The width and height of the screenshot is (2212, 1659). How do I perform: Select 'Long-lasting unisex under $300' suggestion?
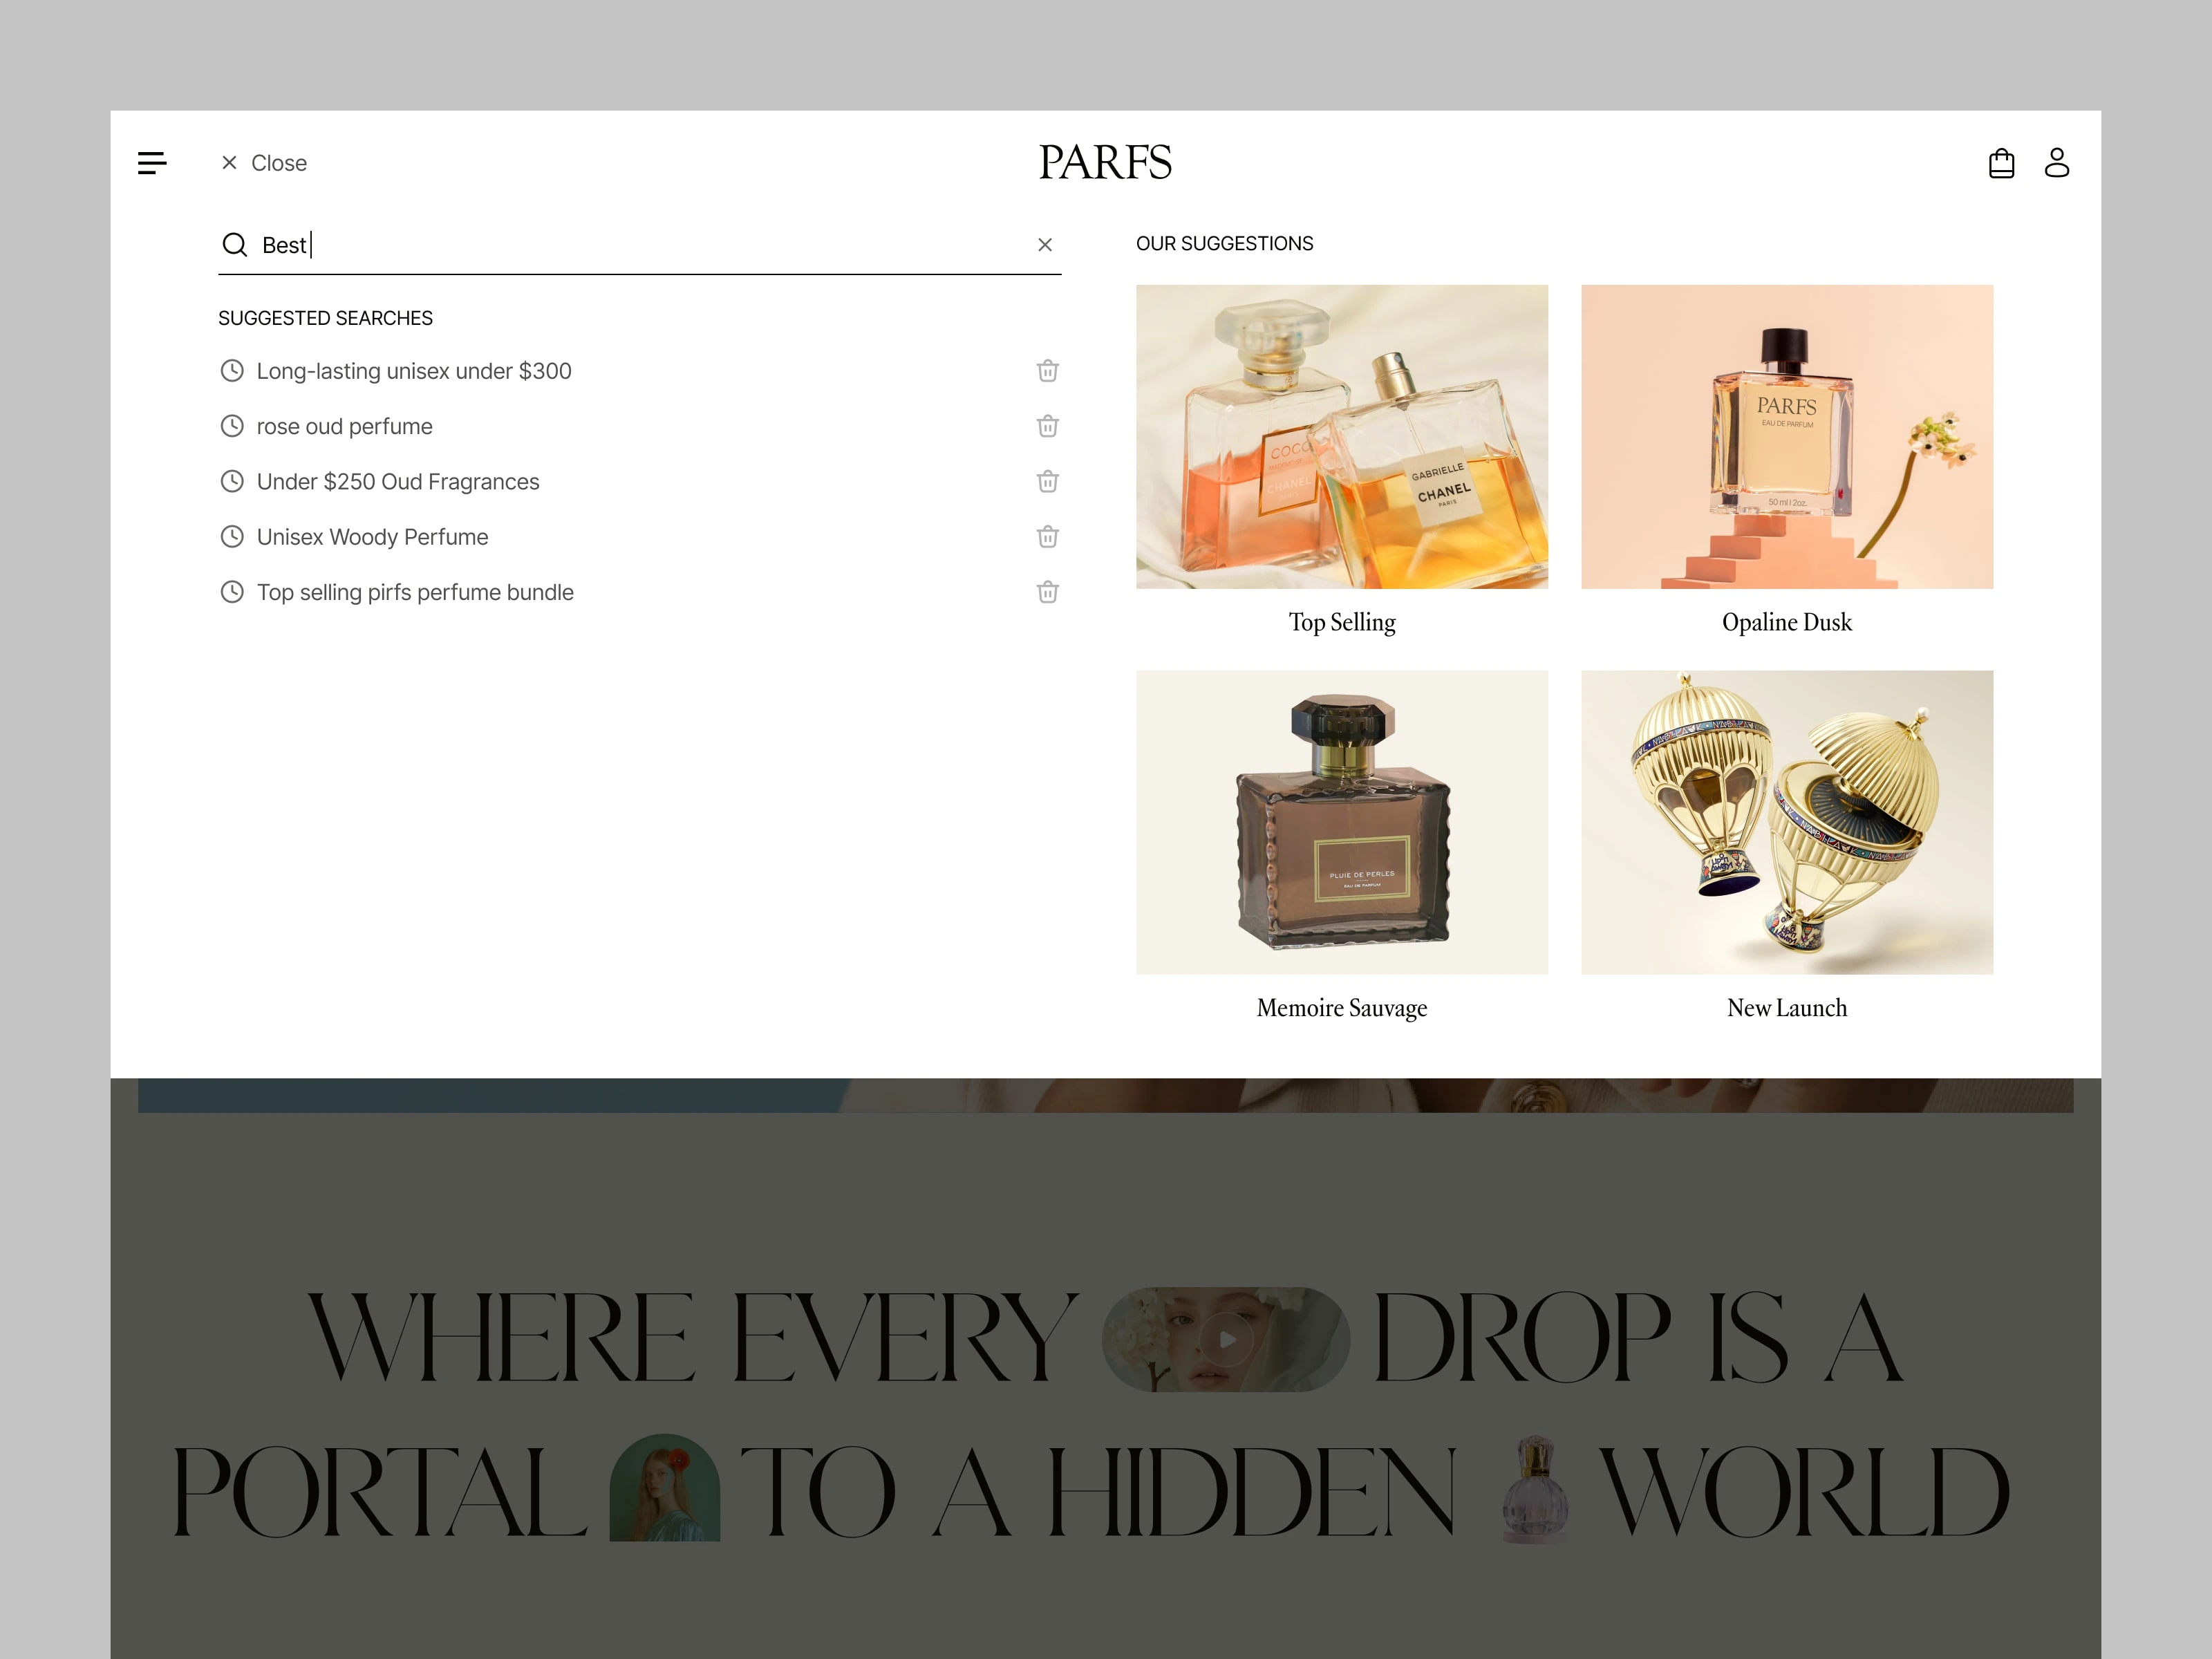[413, 371]
